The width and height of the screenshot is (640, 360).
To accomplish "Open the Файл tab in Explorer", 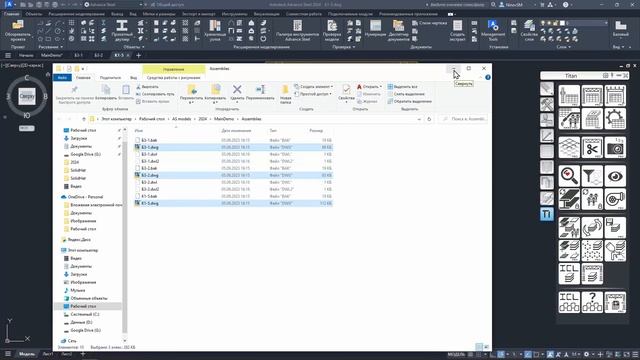I will 62,78.
